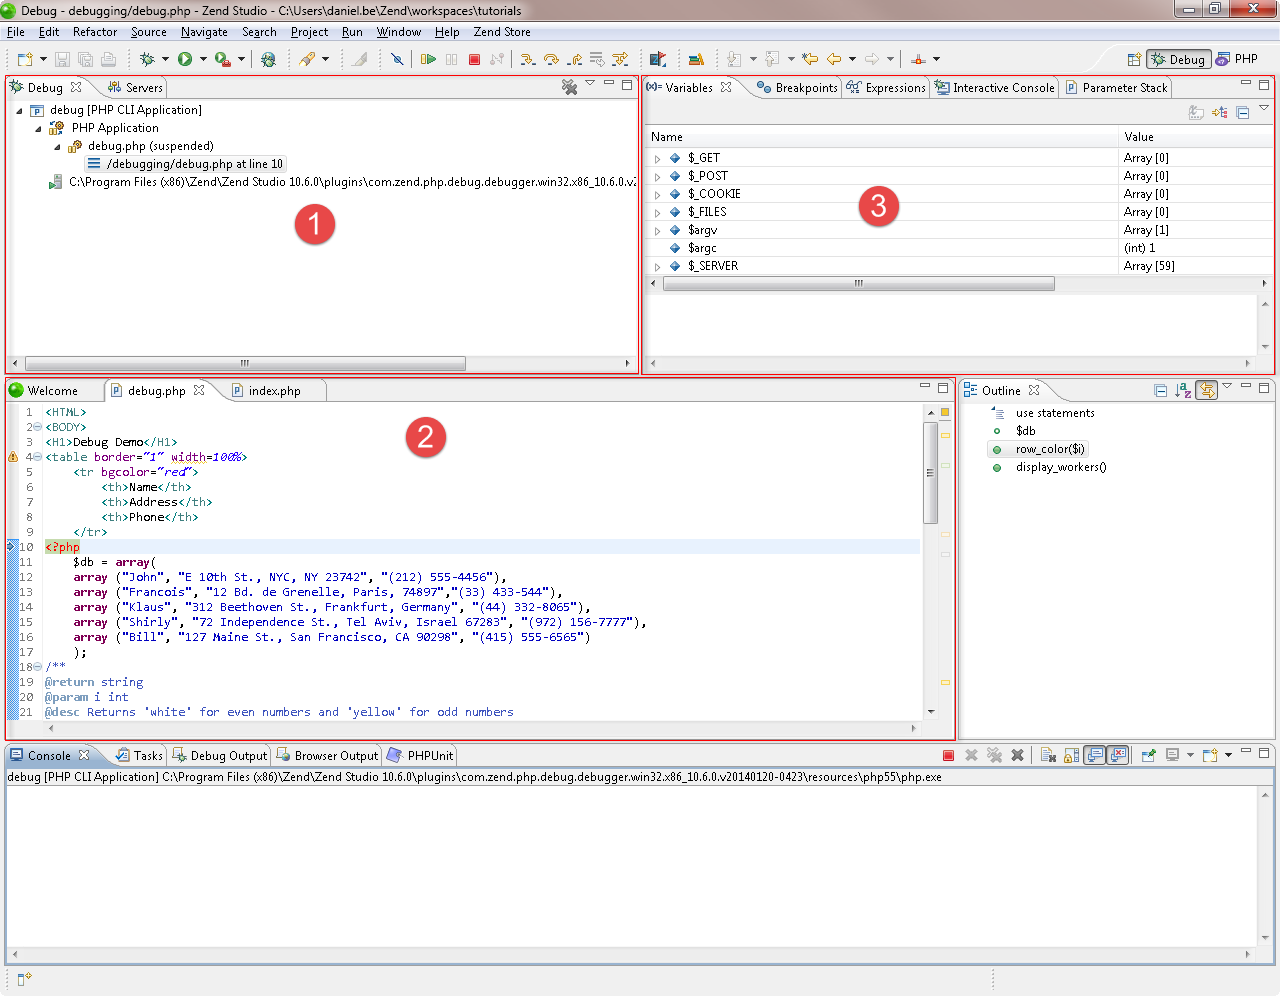Open the index.php editor tab

point(266,391)
